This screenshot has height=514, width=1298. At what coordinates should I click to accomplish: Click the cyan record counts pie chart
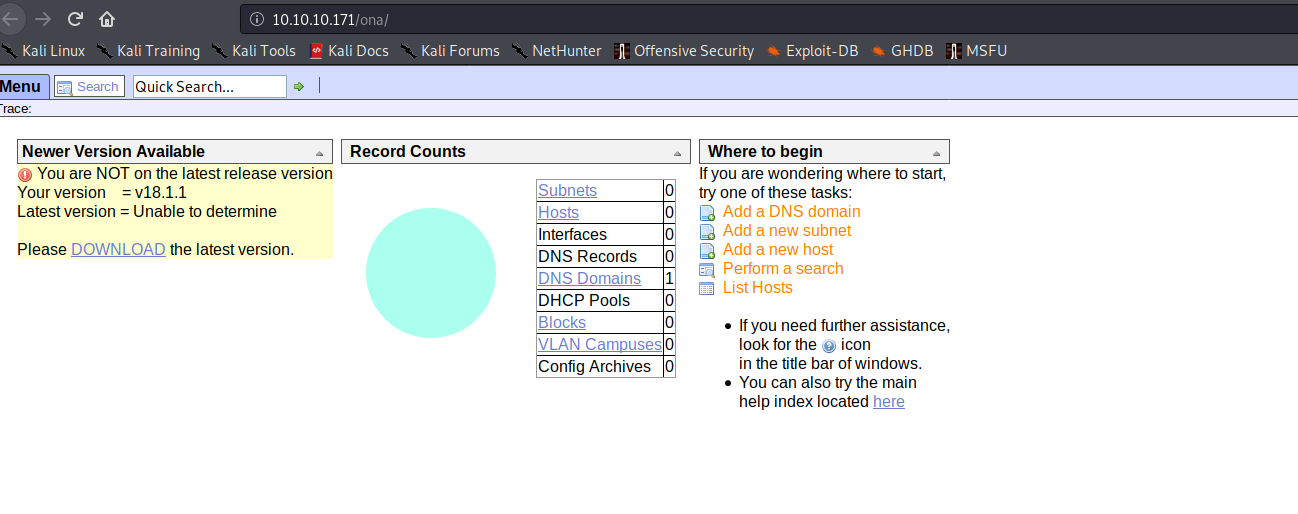click(x=431, y=273)
